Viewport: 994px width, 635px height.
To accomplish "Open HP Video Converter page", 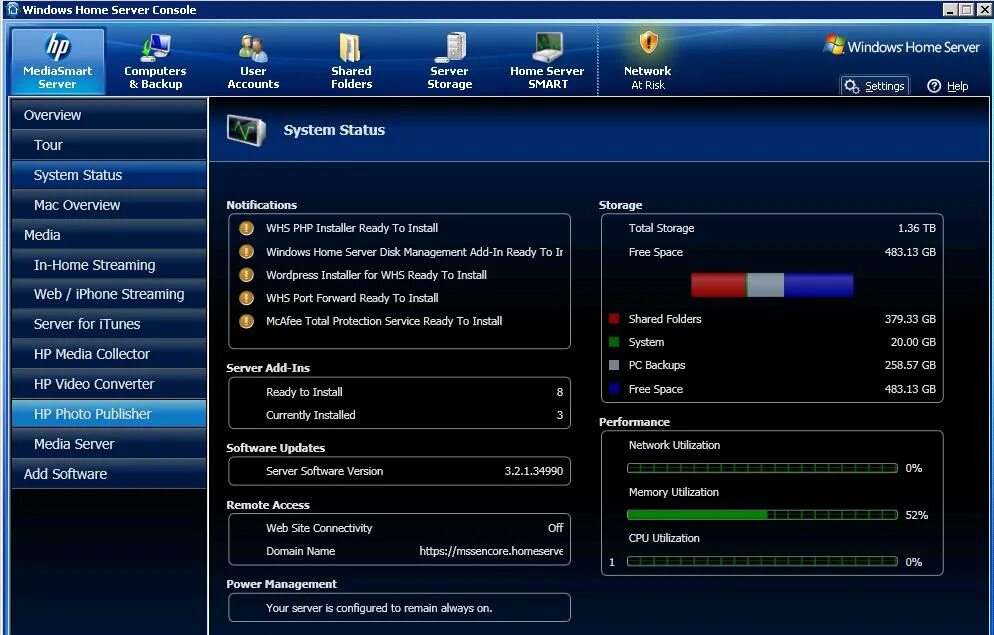I will (108, 384).
